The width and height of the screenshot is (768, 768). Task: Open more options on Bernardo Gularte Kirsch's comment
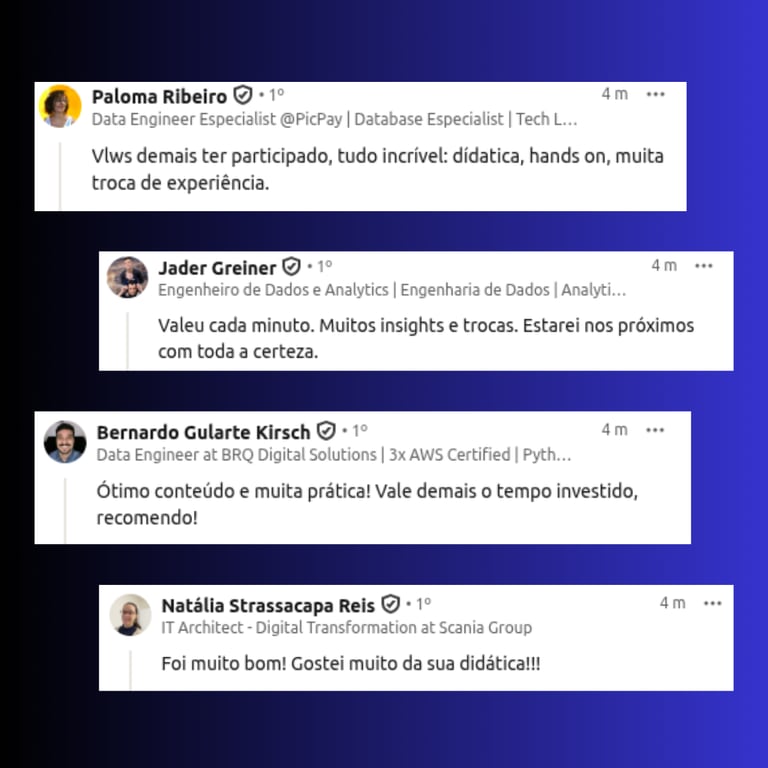pos(655,430)
